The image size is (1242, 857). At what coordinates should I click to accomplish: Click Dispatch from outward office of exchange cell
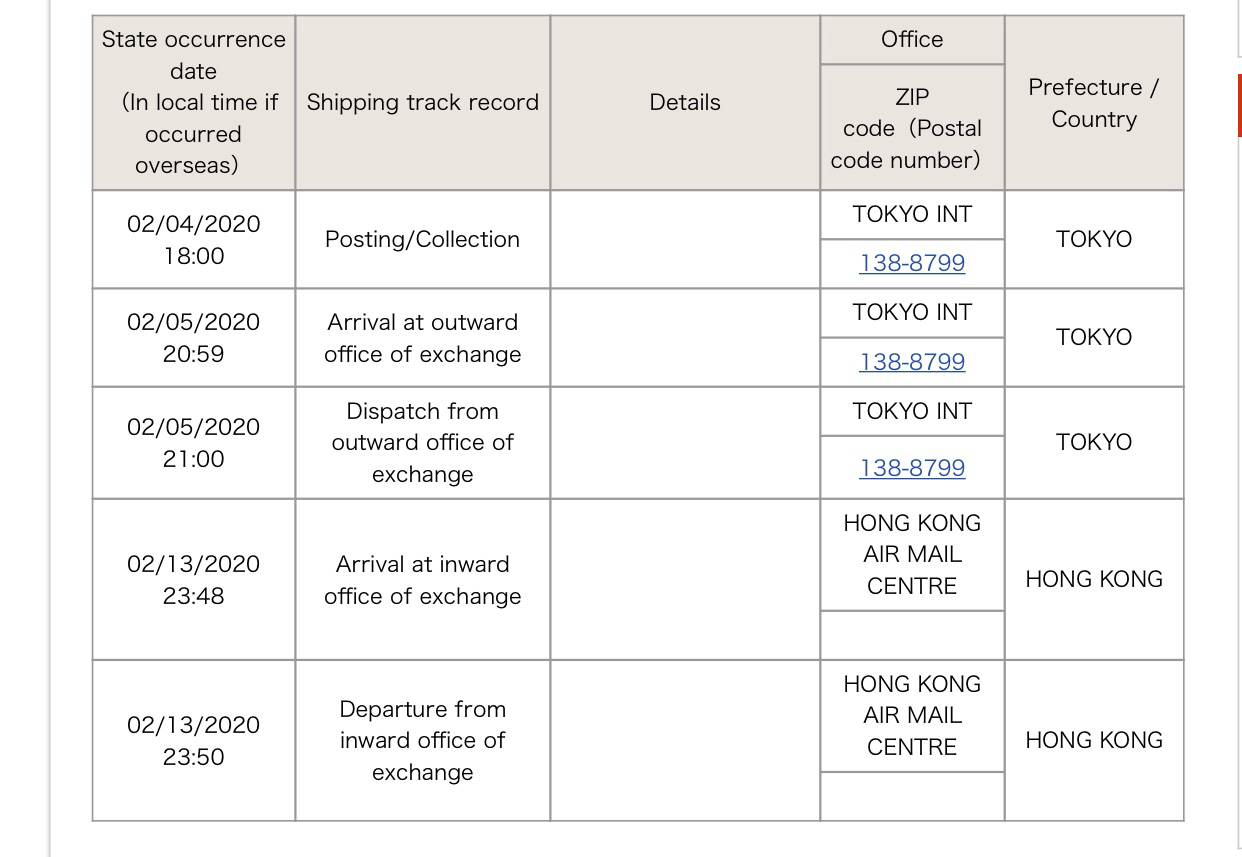pos(423,443)
